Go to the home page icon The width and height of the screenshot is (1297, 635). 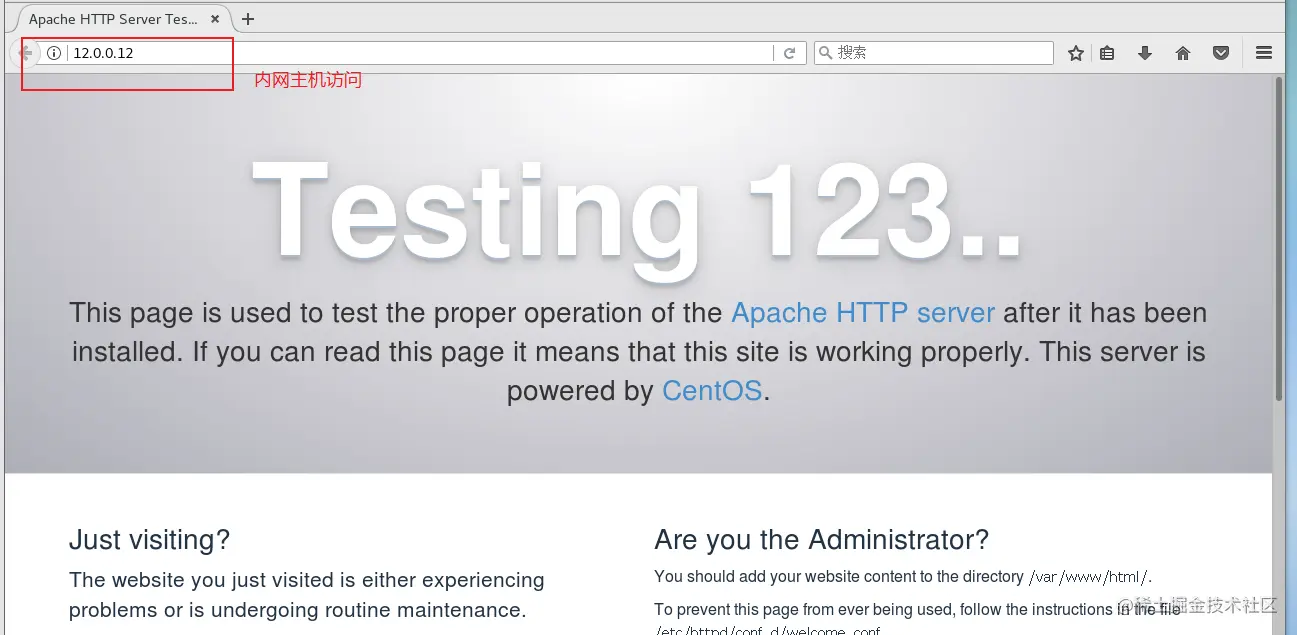1183,53
